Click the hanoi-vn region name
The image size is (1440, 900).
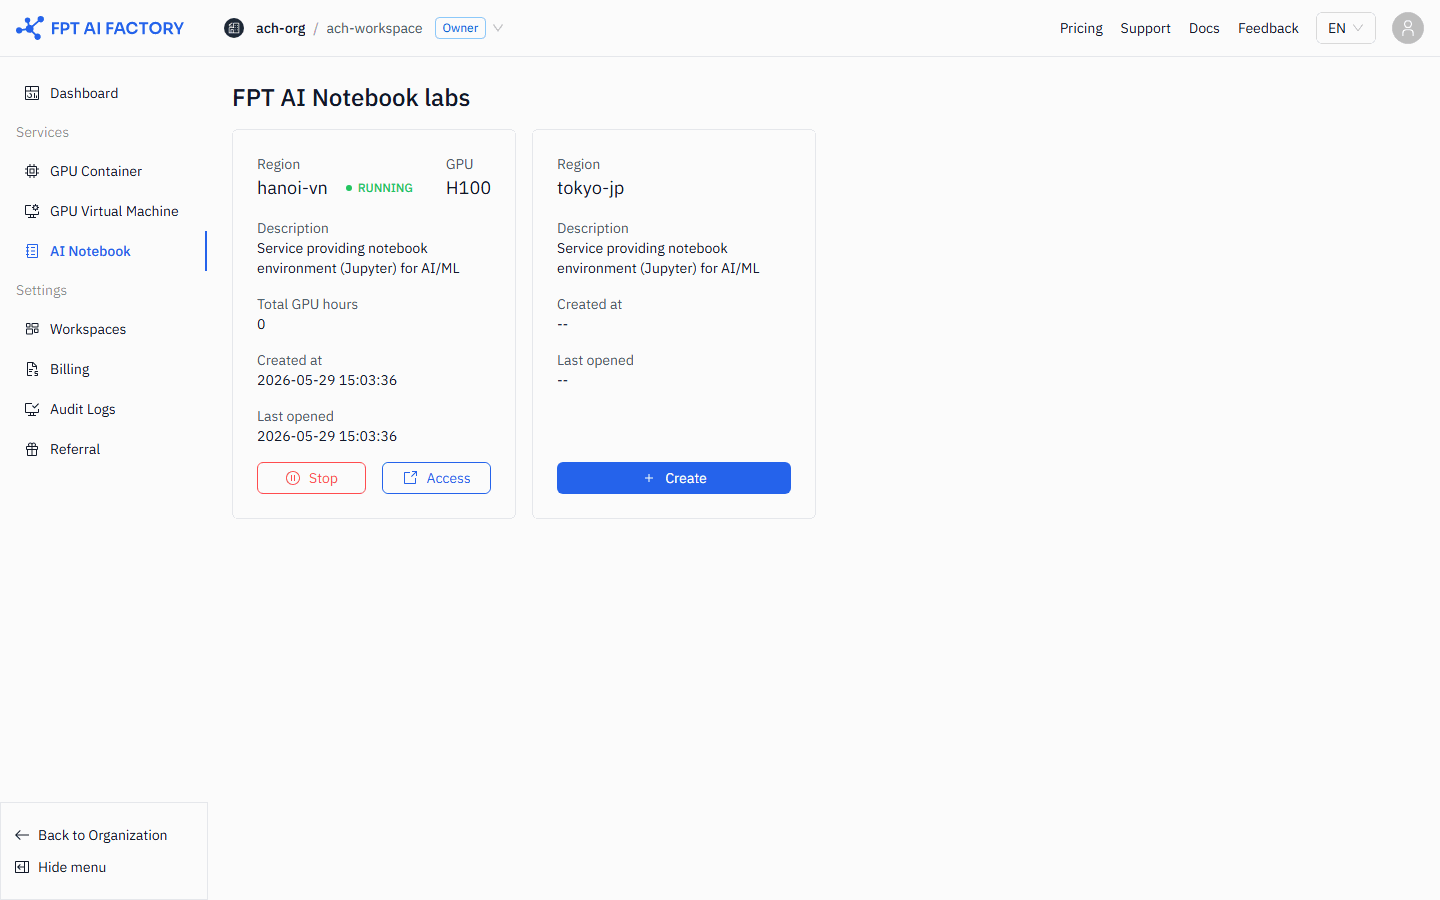pyautogui.click(x=292, y=188)
